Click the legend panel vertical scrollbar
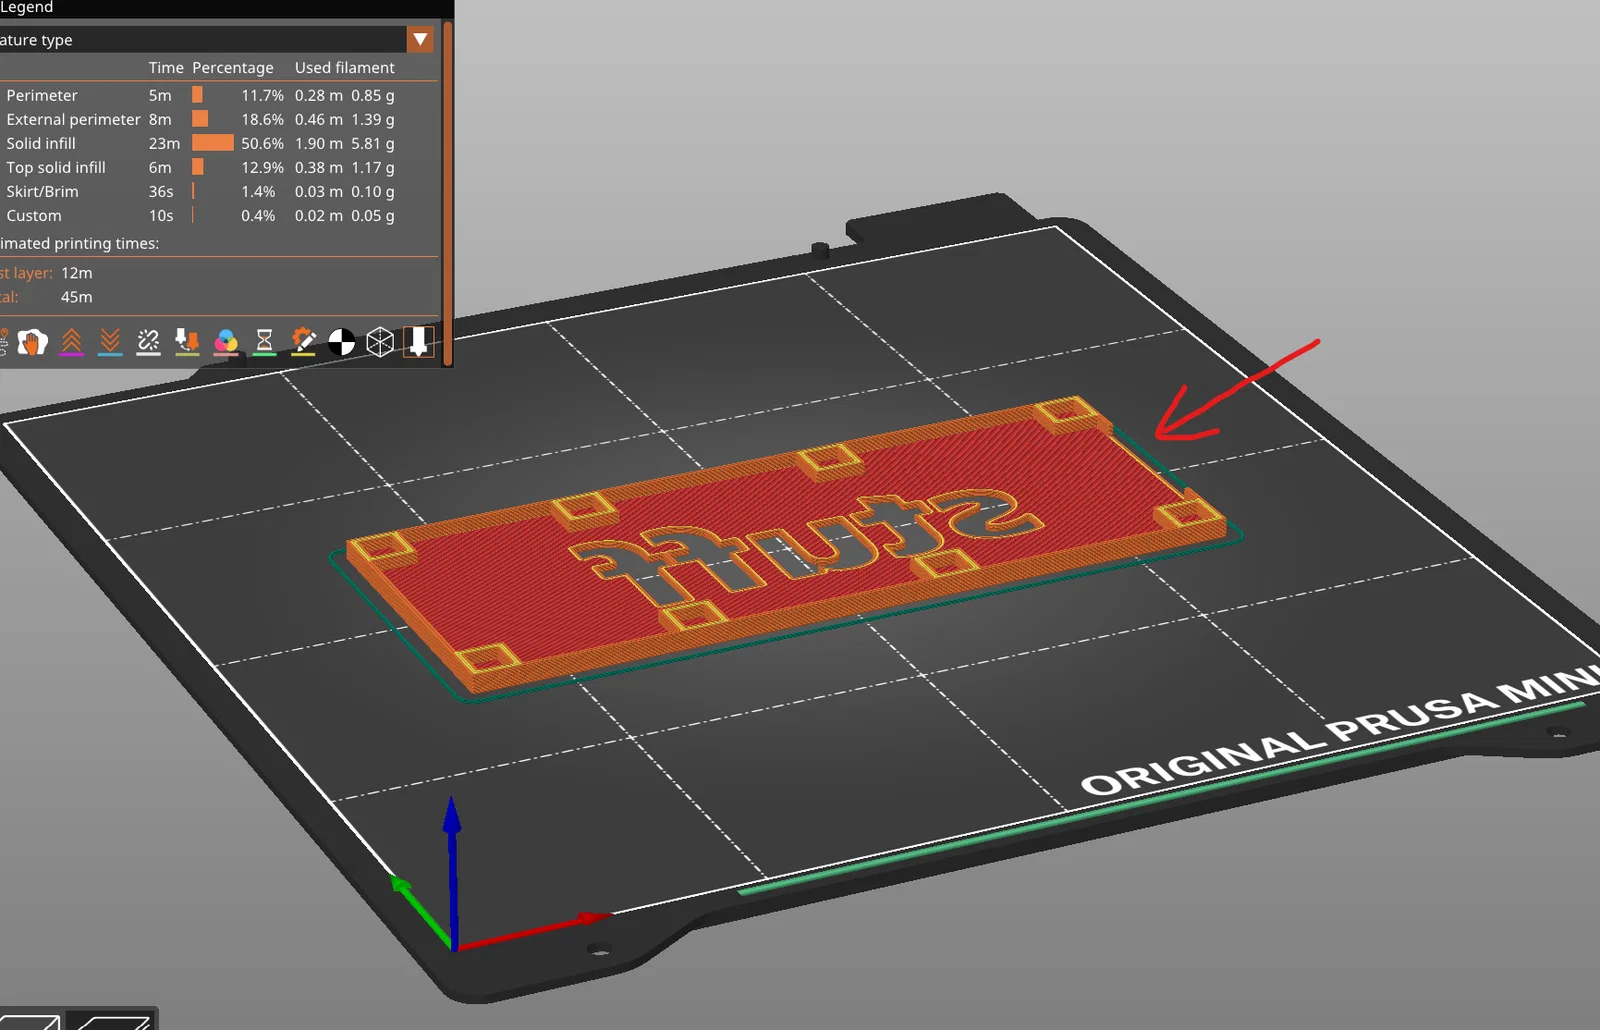 pos(448,193)
